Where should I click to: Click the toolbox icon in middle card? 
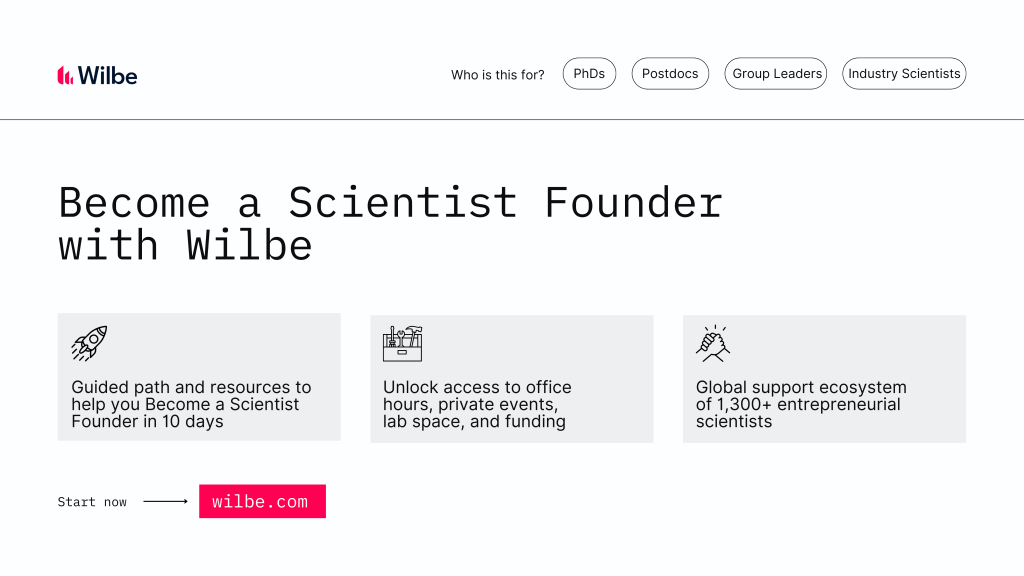pyautogui.click(x=402, y=344)
